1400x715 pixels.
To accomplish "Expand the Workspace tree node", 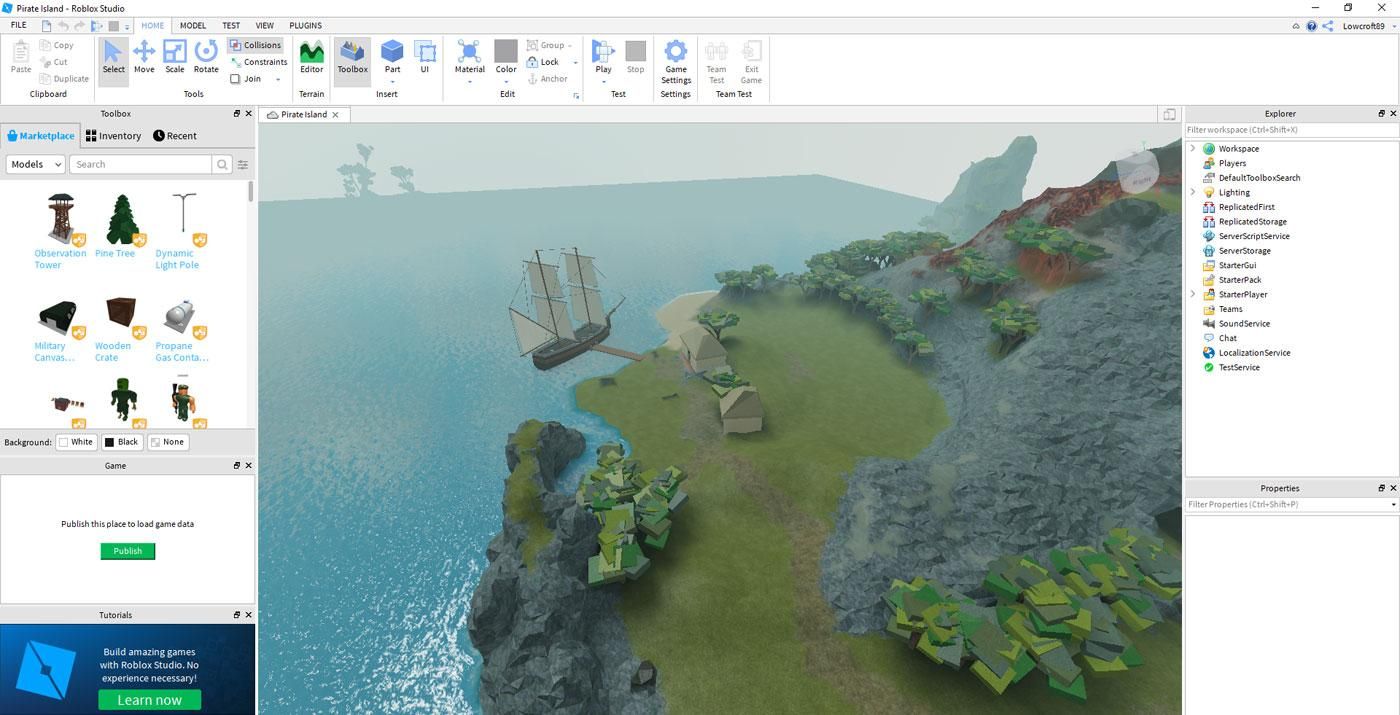I will pos(1192,149).
